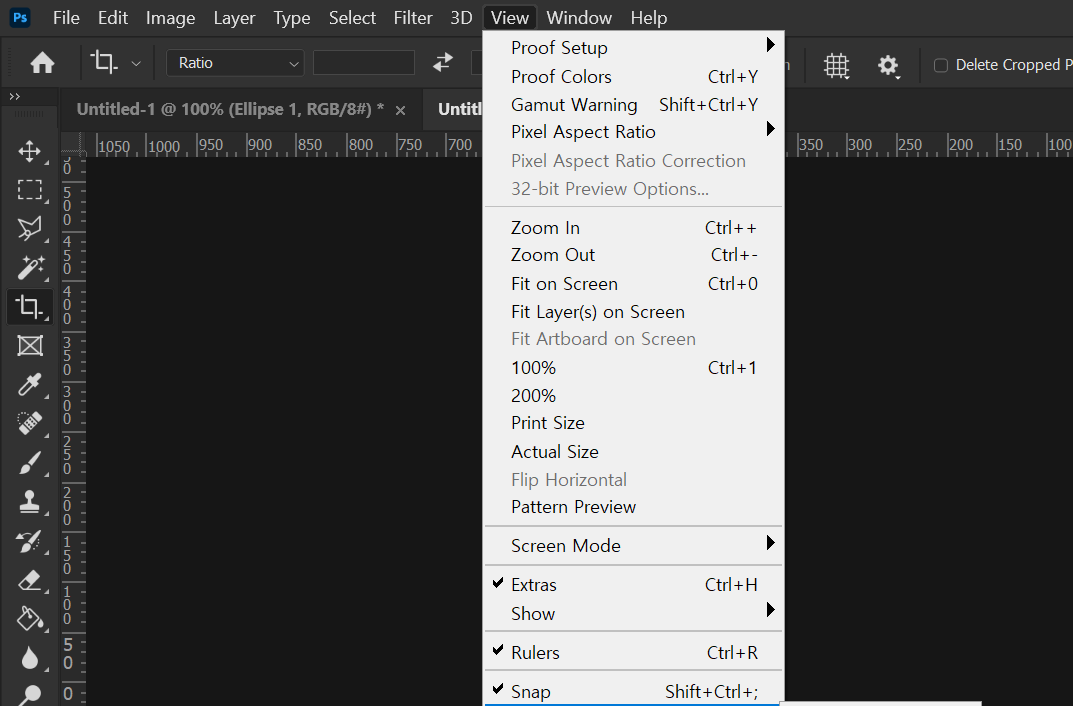The height and width of the screenshot is (706, 1073).
Task: Select the Eraser tool
Action: coord(29,581)
